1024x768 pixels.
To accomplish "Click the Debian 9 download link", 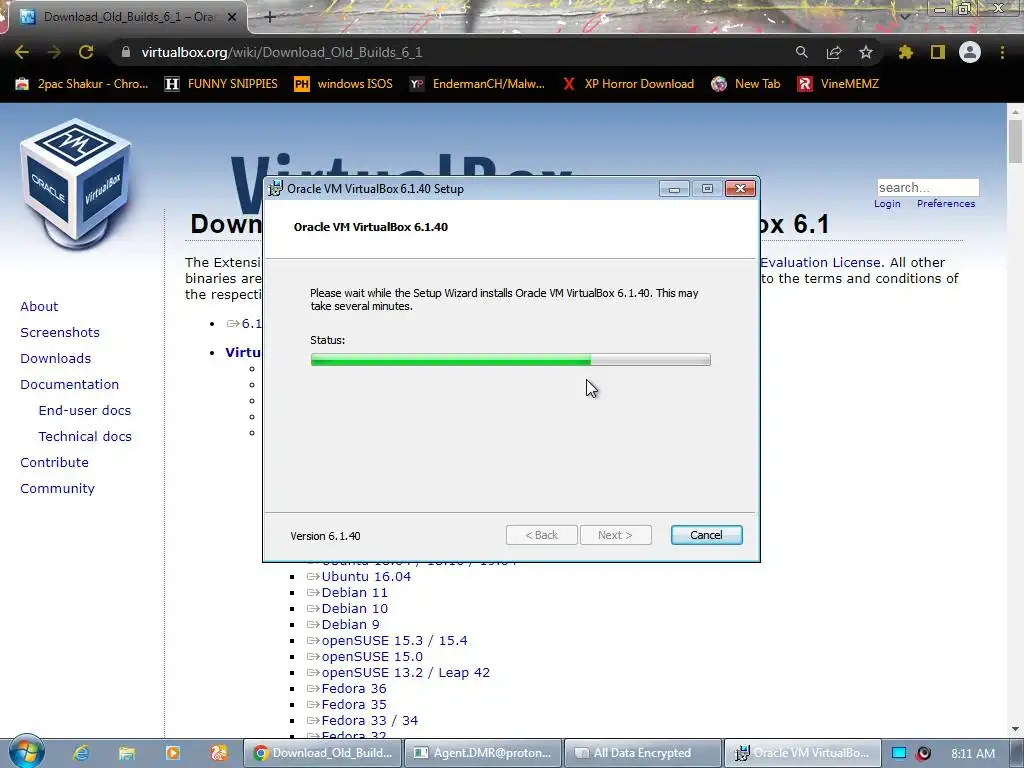I will [350, 624].
